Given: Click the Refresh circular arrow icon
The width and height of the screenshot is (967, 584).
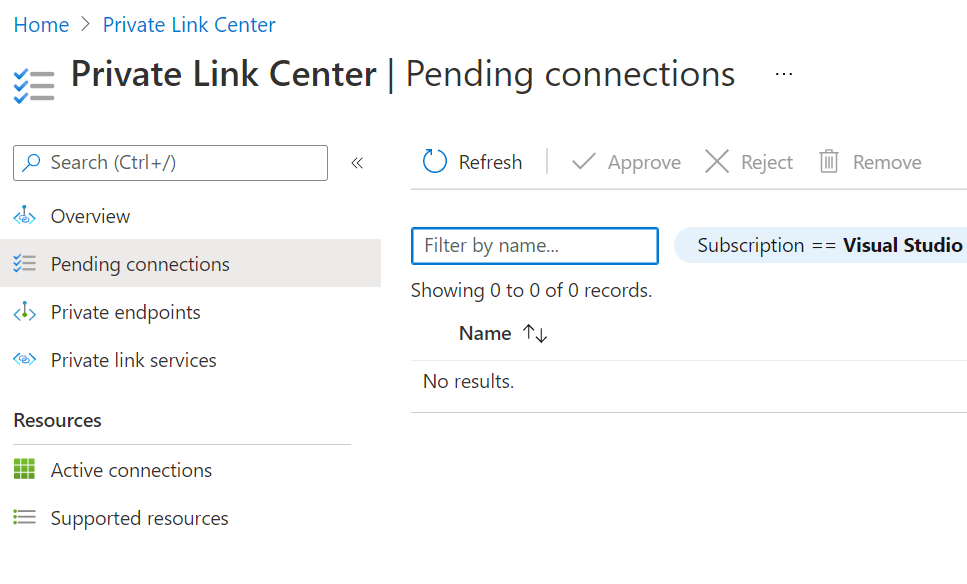Looking at the screenshot, I should (x=435, y=162).
